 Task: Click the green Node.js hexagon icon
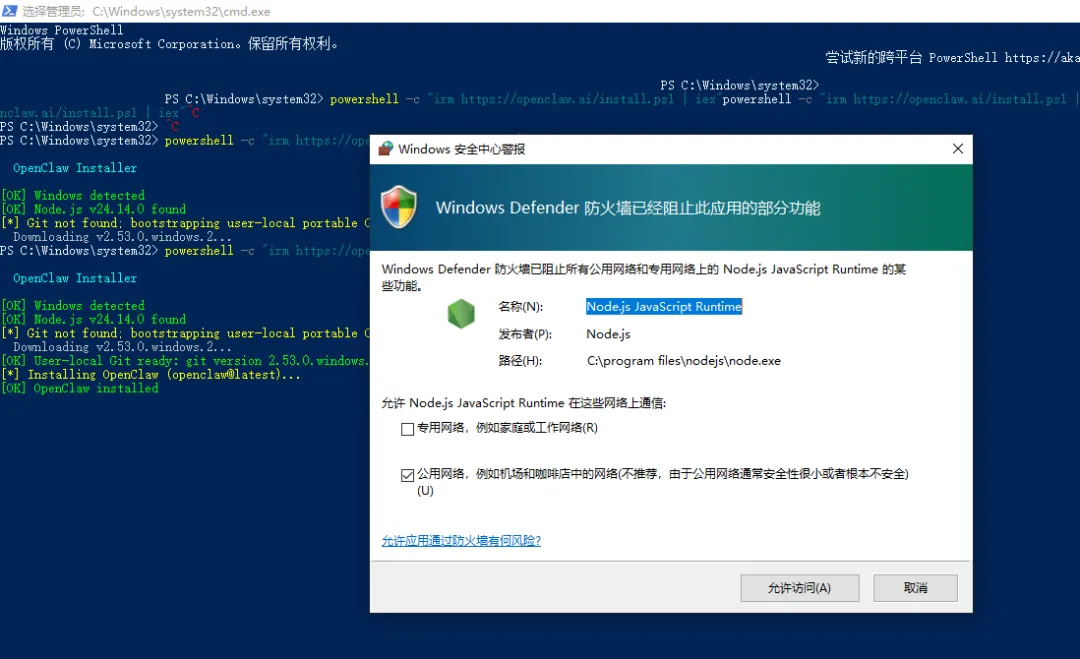(x=461, y=314)
